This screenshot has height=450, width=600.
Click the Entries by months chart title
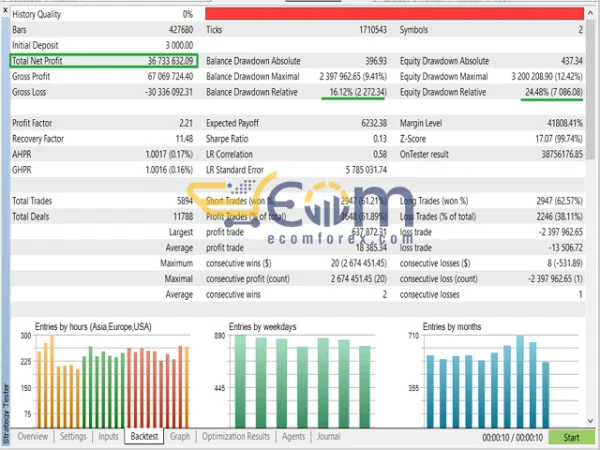tap(452, 327)
